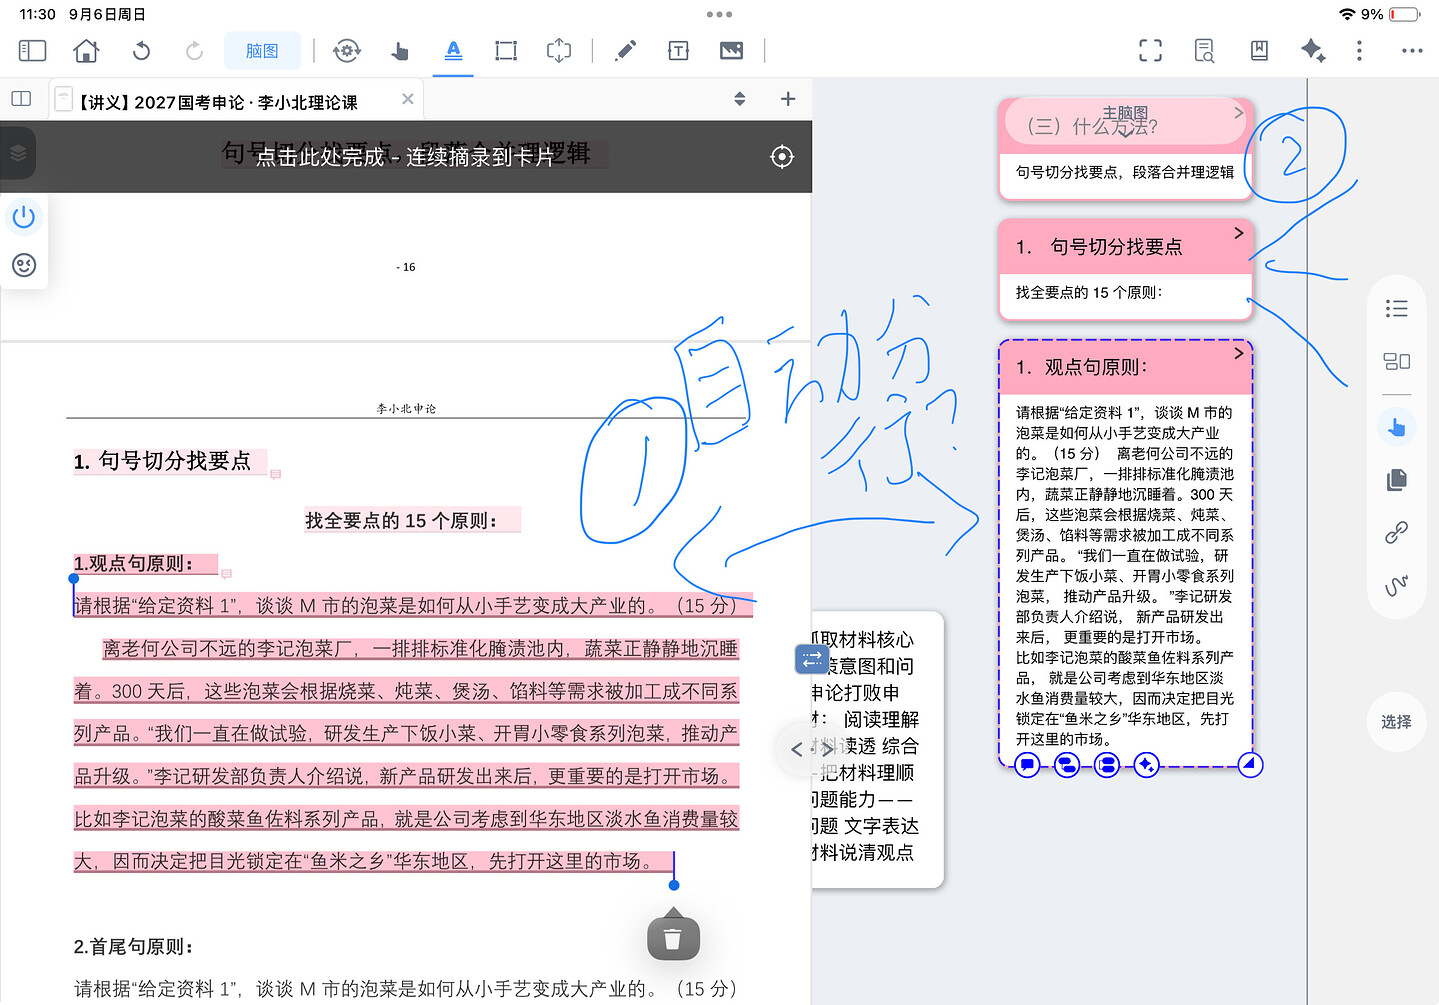Open the link tool in the right sidebar

1397,532
